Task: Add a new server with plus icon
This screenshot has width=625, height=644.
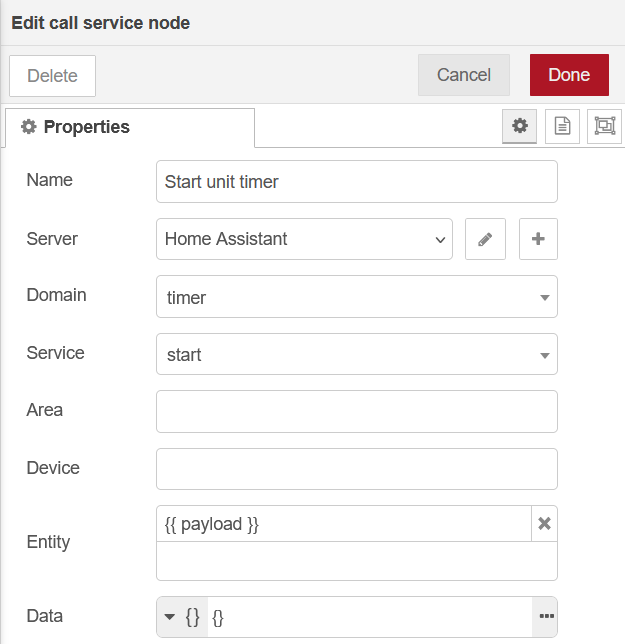Action: (538, 239)
